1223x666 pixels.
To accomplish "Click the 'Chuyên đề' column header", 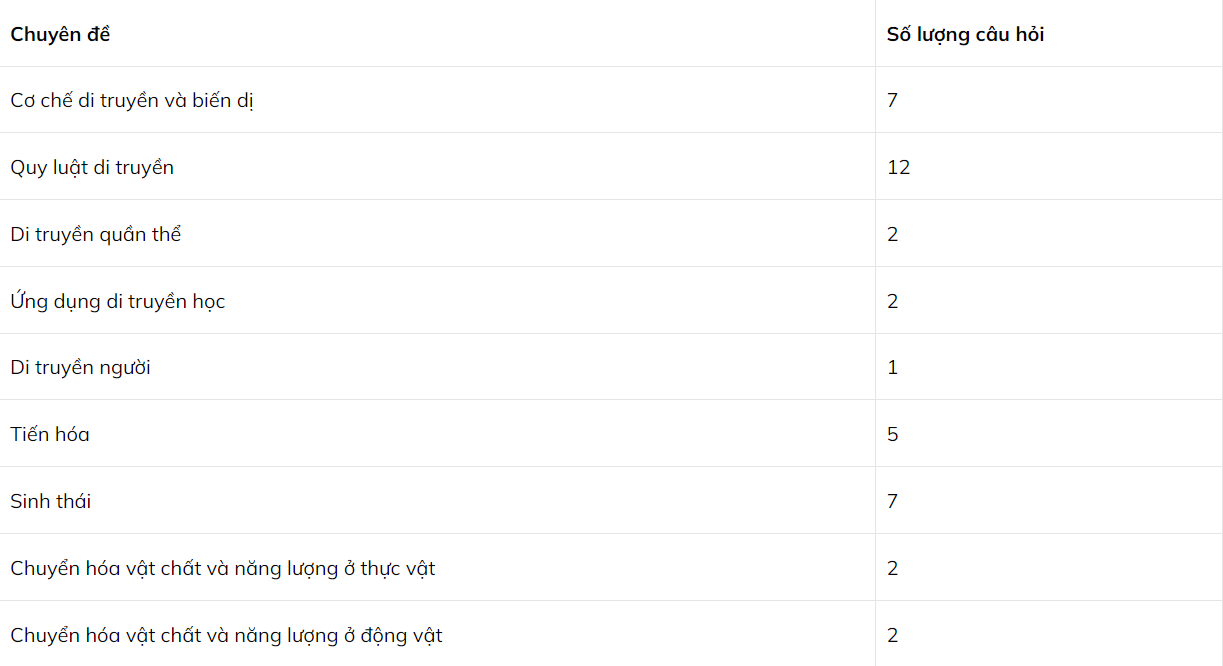I will pyautogui.click(x=60, y=34).
